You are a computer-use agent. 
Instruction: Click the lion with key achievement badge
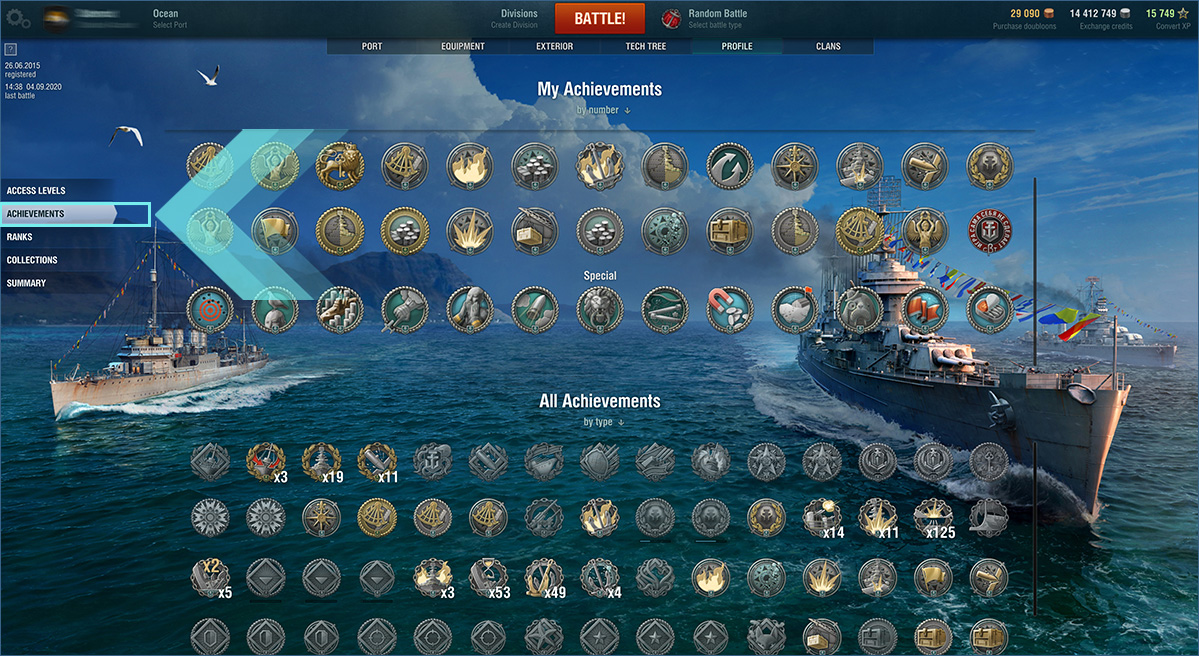coord(340,165)
